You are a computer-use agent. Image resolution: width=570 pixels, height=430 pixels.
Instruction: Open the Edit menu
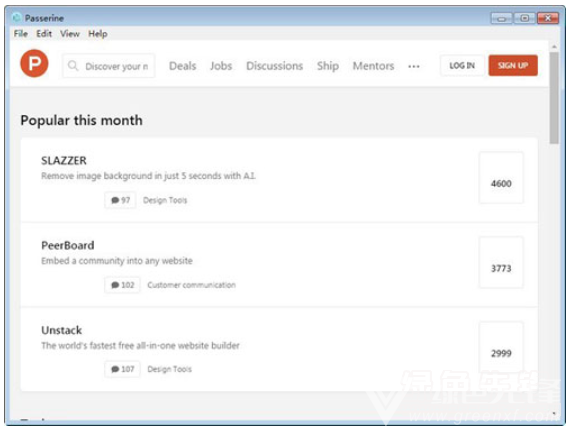click(44, 34)
